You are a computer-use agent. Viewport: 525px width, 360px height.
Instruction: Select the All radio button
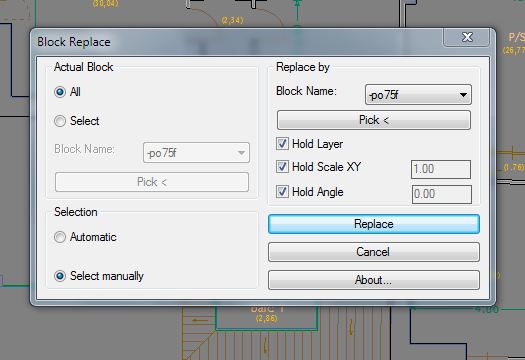point(60,92)
